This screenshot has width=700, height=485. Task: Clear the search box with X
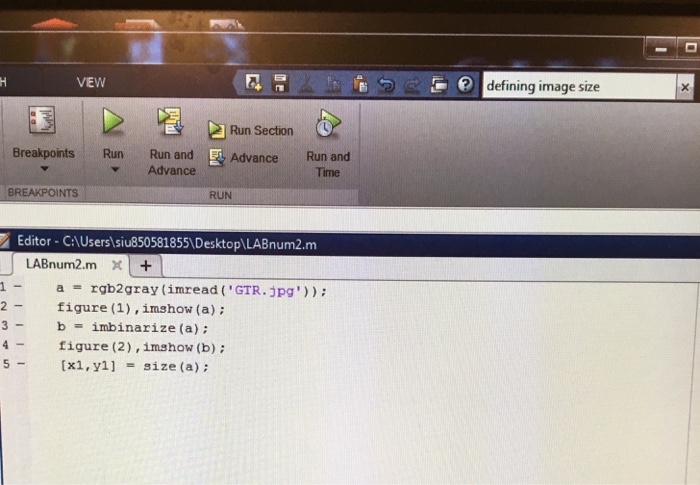coord(685,88)
